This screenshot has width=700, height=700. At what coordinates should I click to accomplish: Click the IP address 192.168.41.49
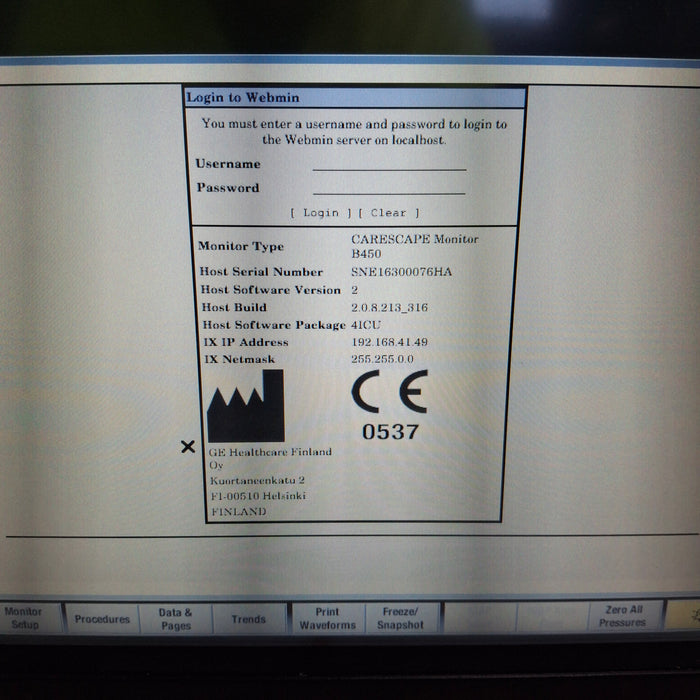[389, 342]
